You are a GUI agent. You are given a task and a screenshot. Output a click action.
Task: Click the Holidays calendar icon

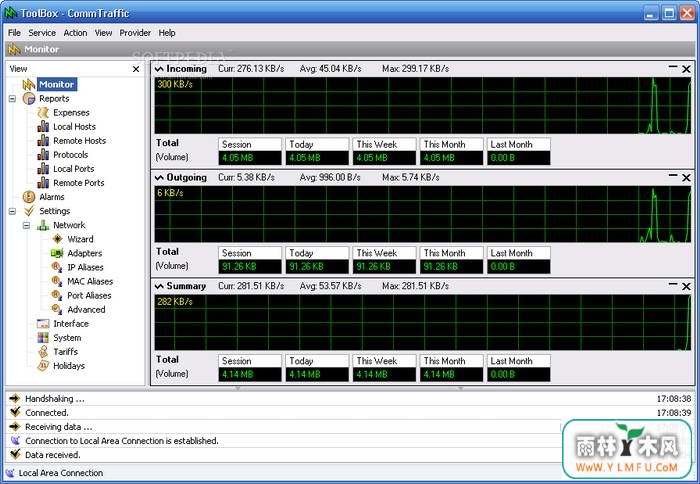[x=43, y=366]
